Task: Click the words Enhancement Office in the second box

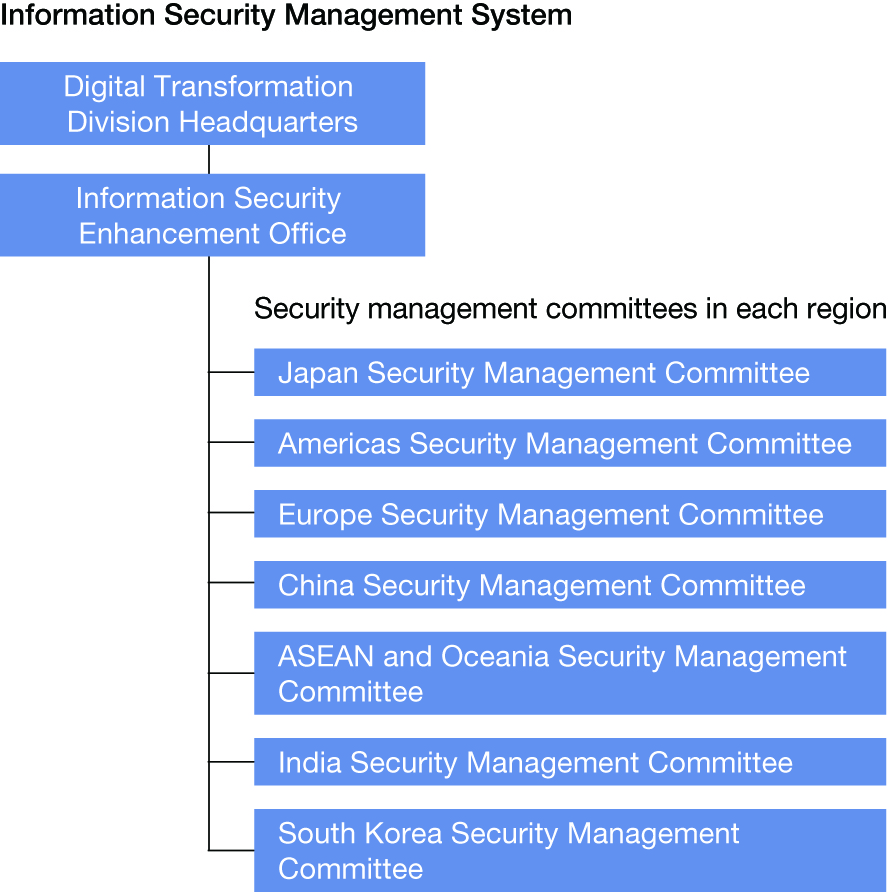Action: pos(212,234)
